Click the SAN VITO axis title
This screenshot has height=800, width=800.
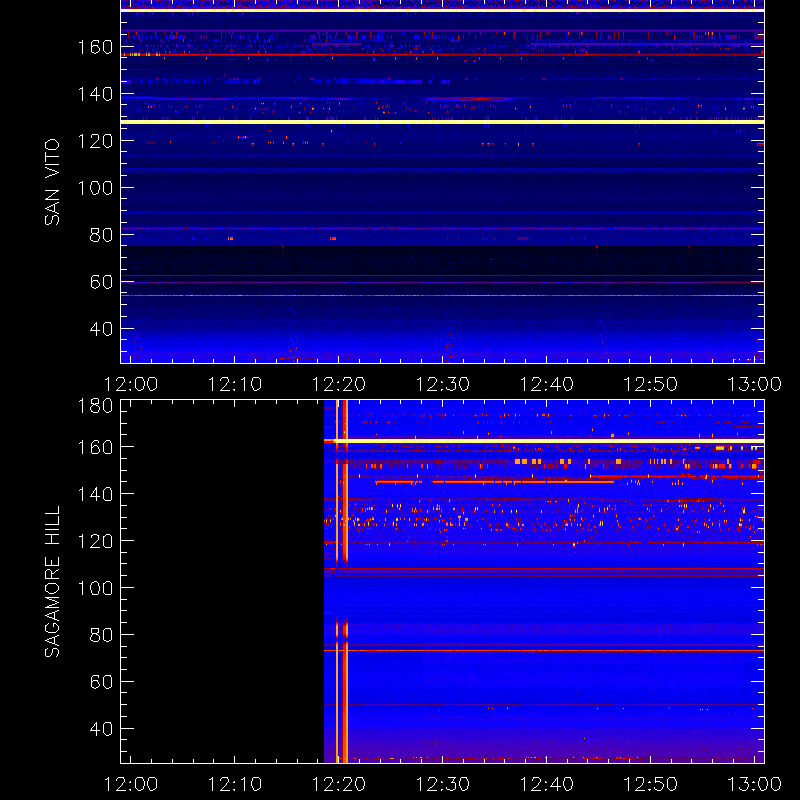(52, 182)
